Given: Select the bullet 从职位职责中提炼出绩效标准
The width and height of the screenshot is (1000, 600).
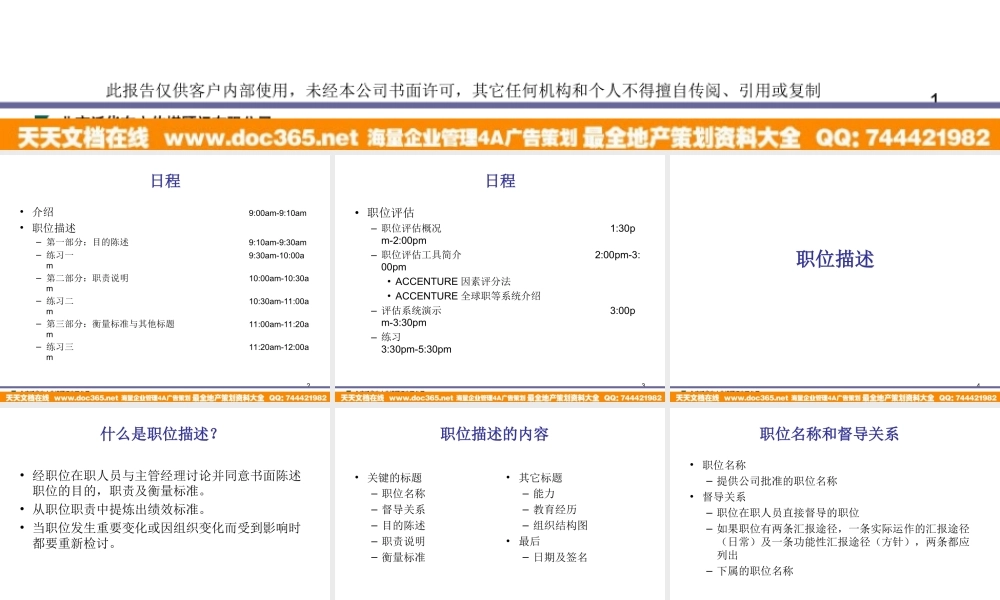Looking at the screenshot, I should [x=119, y=509].
